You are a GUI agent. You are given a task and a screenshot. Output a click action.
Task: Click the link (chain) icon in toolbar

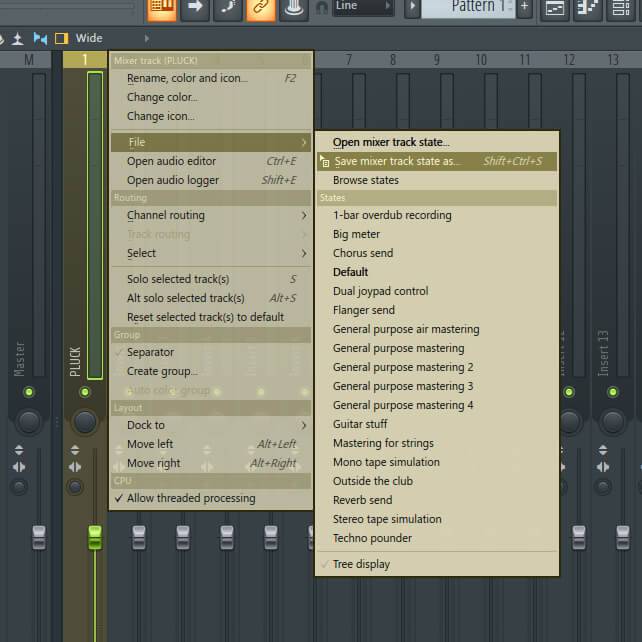pos(261,7)
